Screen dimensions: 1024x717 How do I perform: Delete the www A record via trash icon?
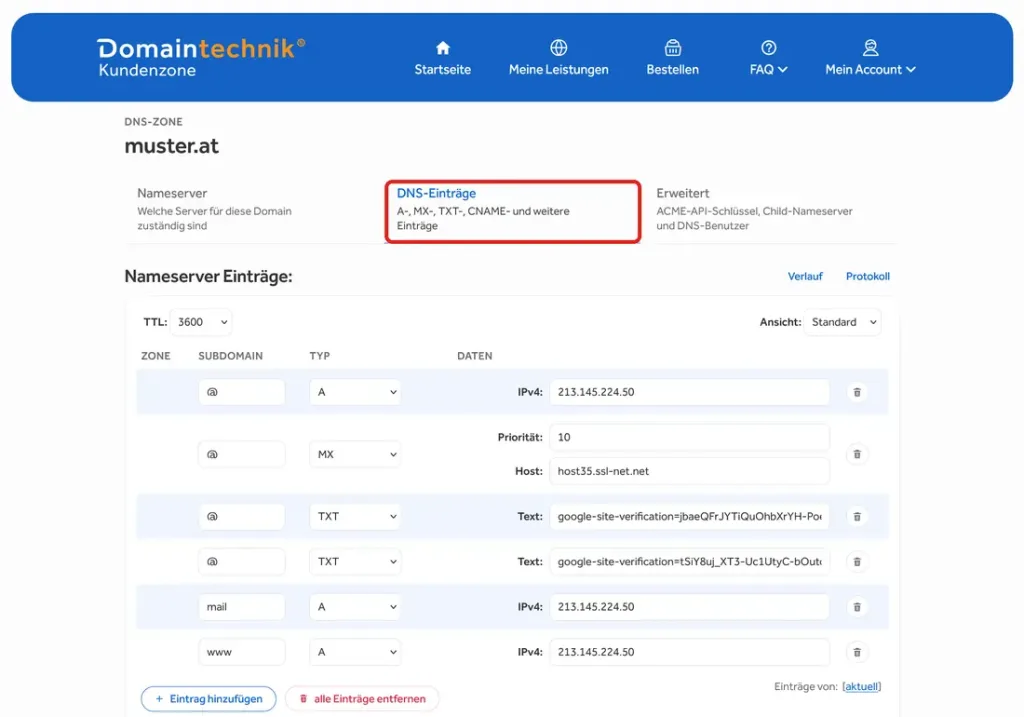point(857,652)
